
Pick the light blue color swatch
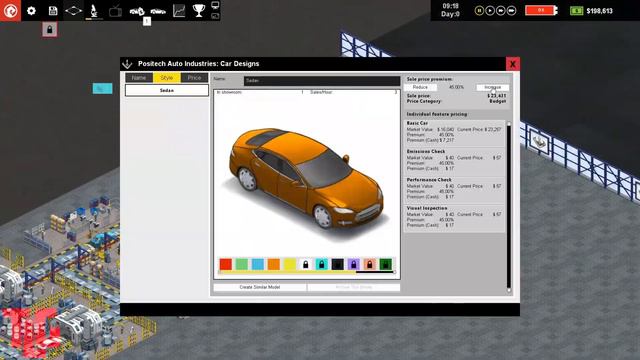click(258, 264)
